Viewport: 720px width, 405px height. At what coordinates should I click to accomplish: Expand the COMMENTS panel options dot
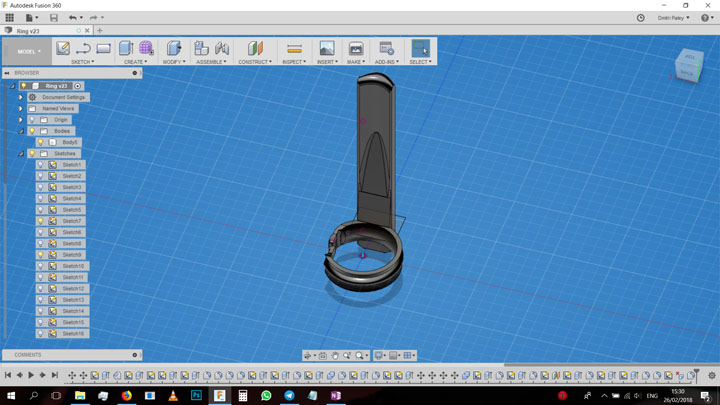(135, 355)
